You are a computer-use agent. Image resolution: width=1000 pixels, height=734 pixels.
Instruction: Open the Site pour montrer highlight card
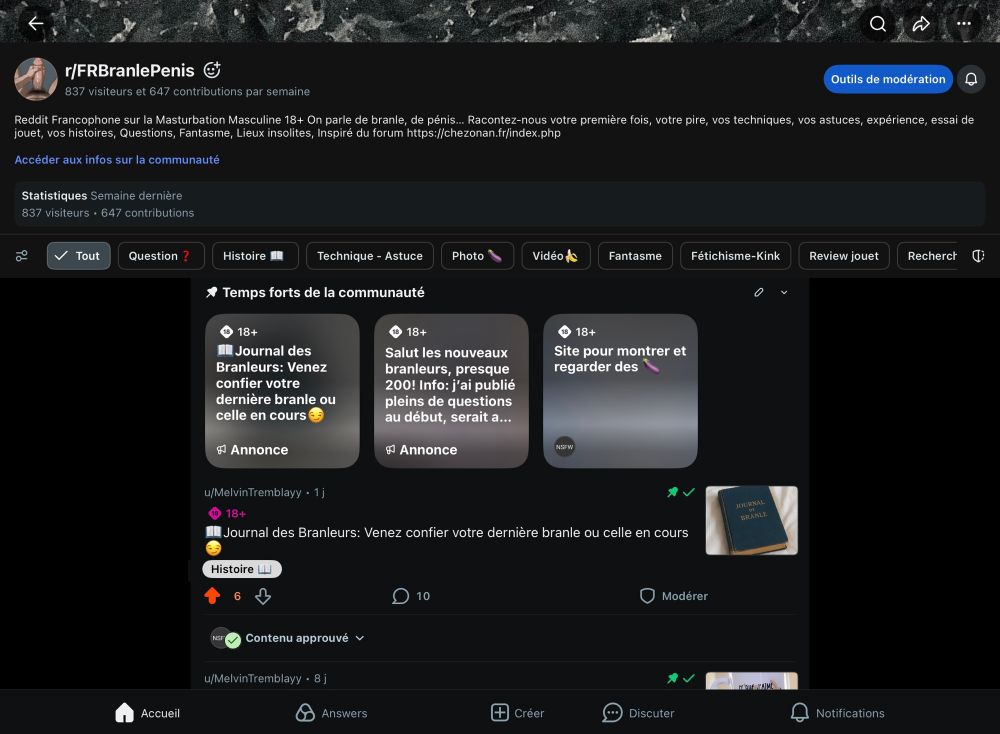point(620,391)
